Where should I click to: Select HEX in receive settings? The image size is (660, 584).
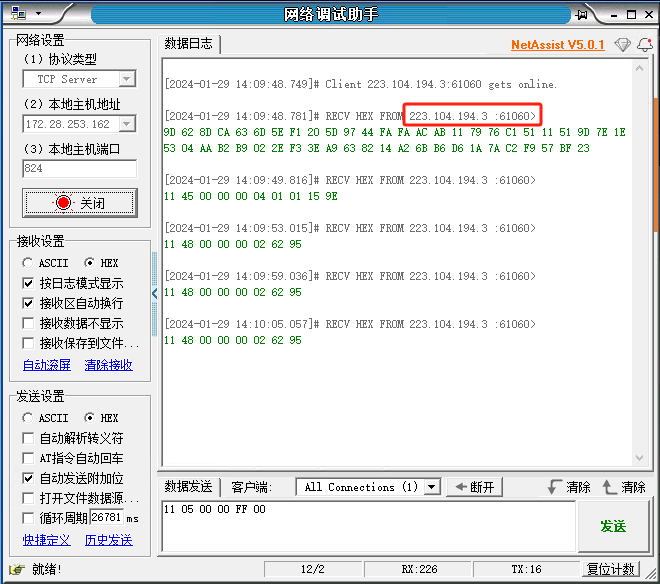[x=101, y=263]
